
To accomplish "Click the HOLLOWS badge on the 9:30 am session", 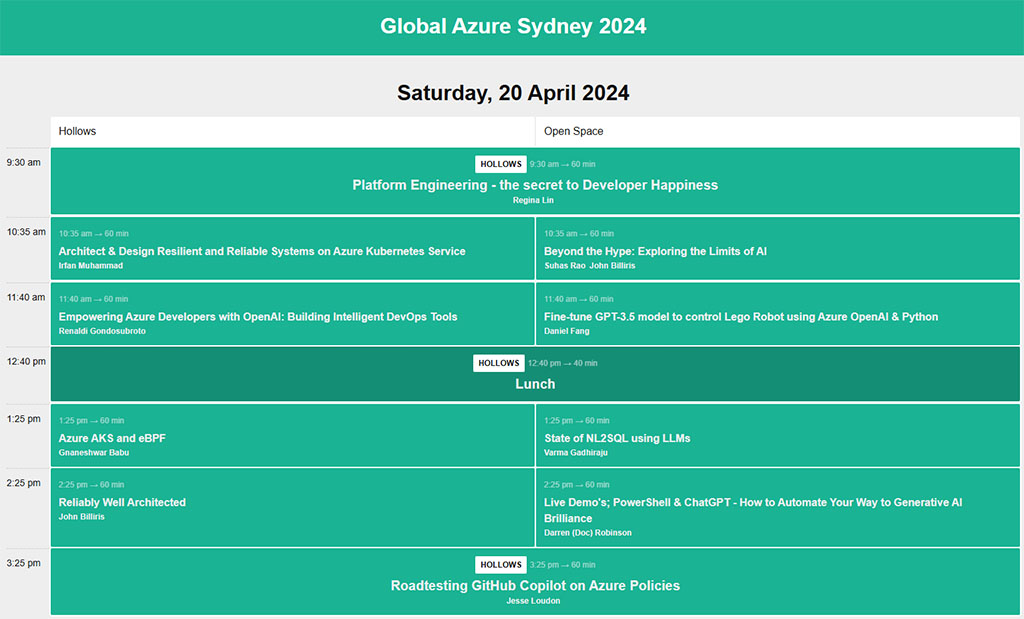I will tap(501, 164).
